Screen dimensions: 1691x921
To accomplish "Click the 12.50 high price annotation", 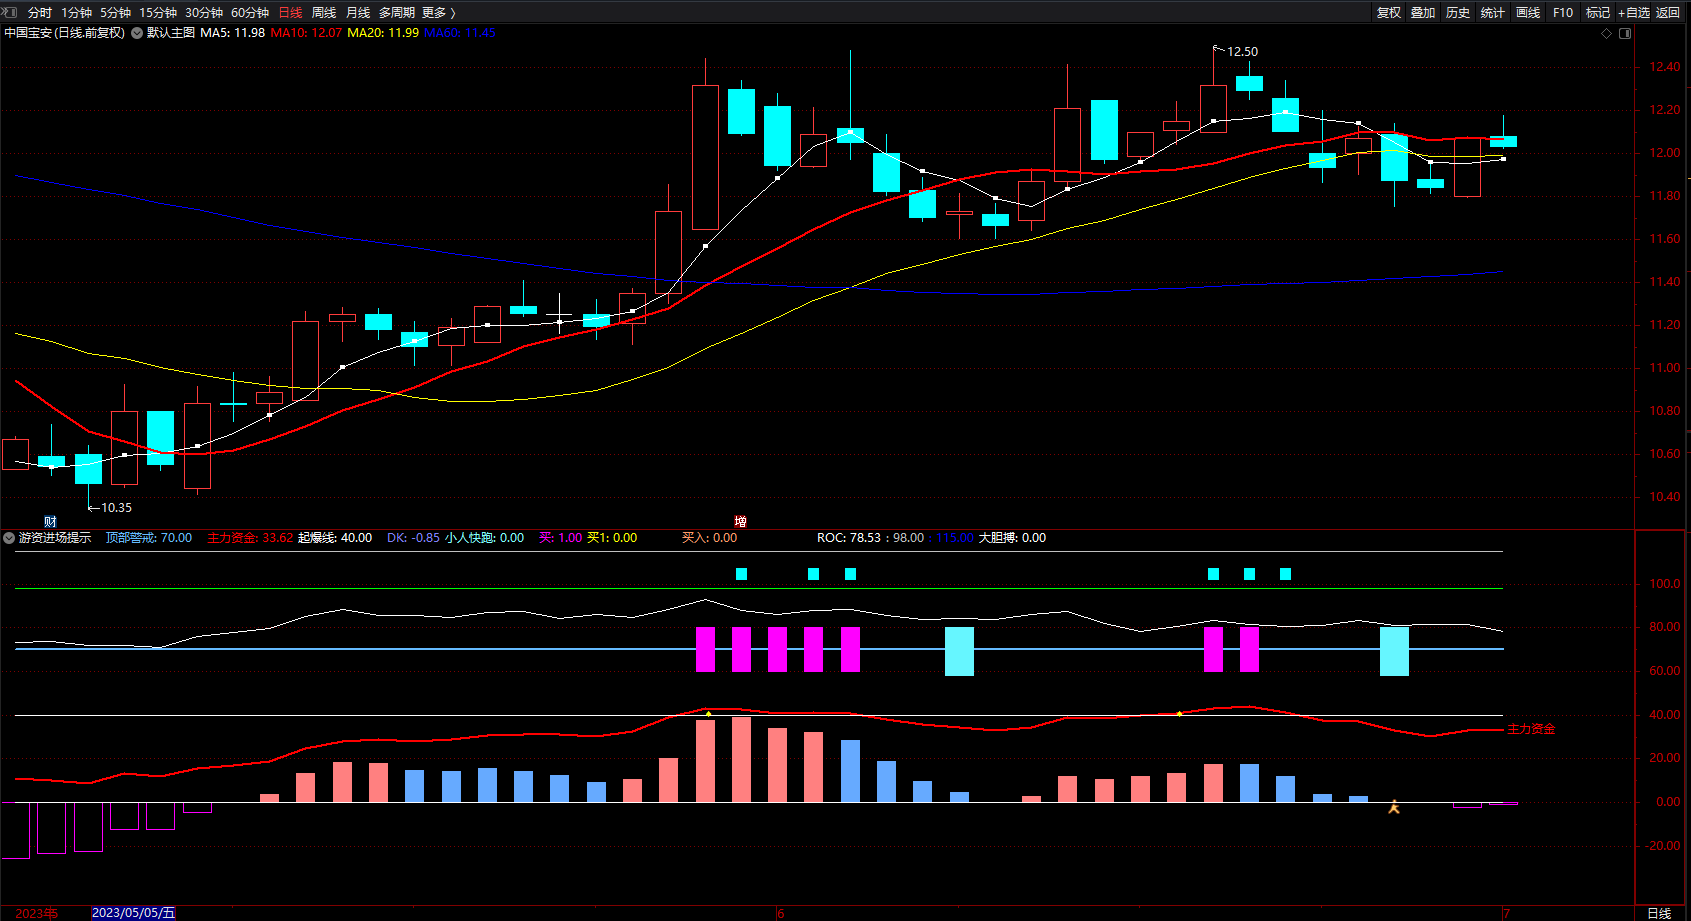I will [1242, 52].
